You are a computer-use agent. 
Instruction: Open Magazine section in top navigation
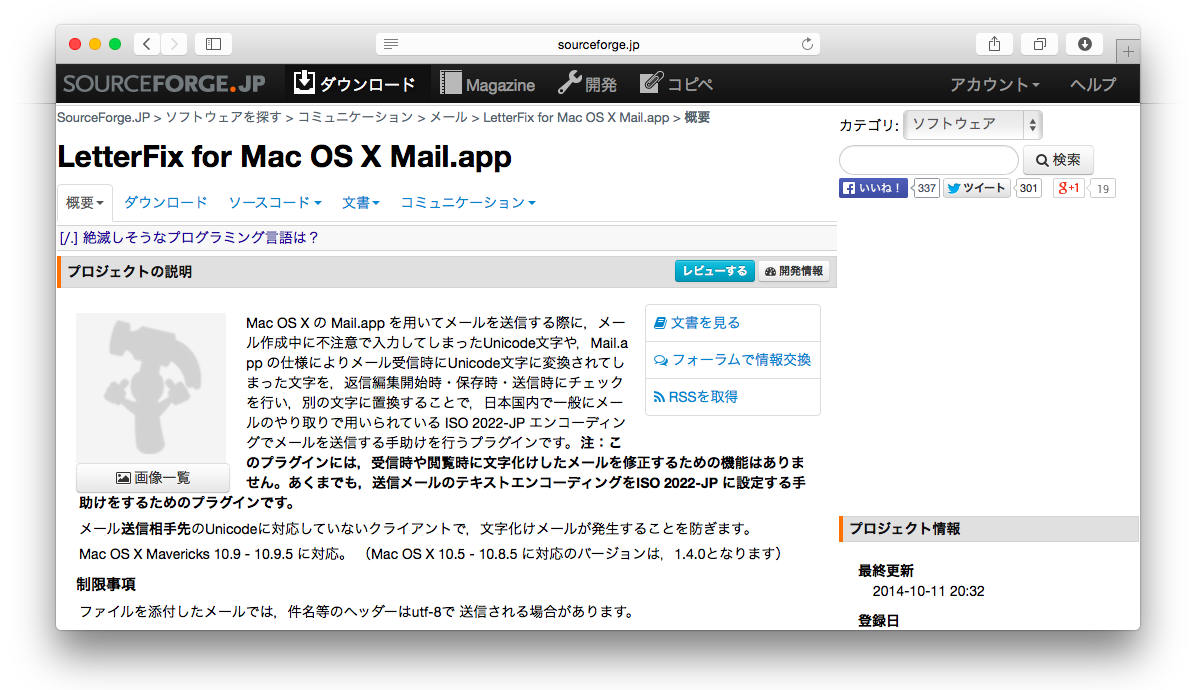[x=487, y=84]
